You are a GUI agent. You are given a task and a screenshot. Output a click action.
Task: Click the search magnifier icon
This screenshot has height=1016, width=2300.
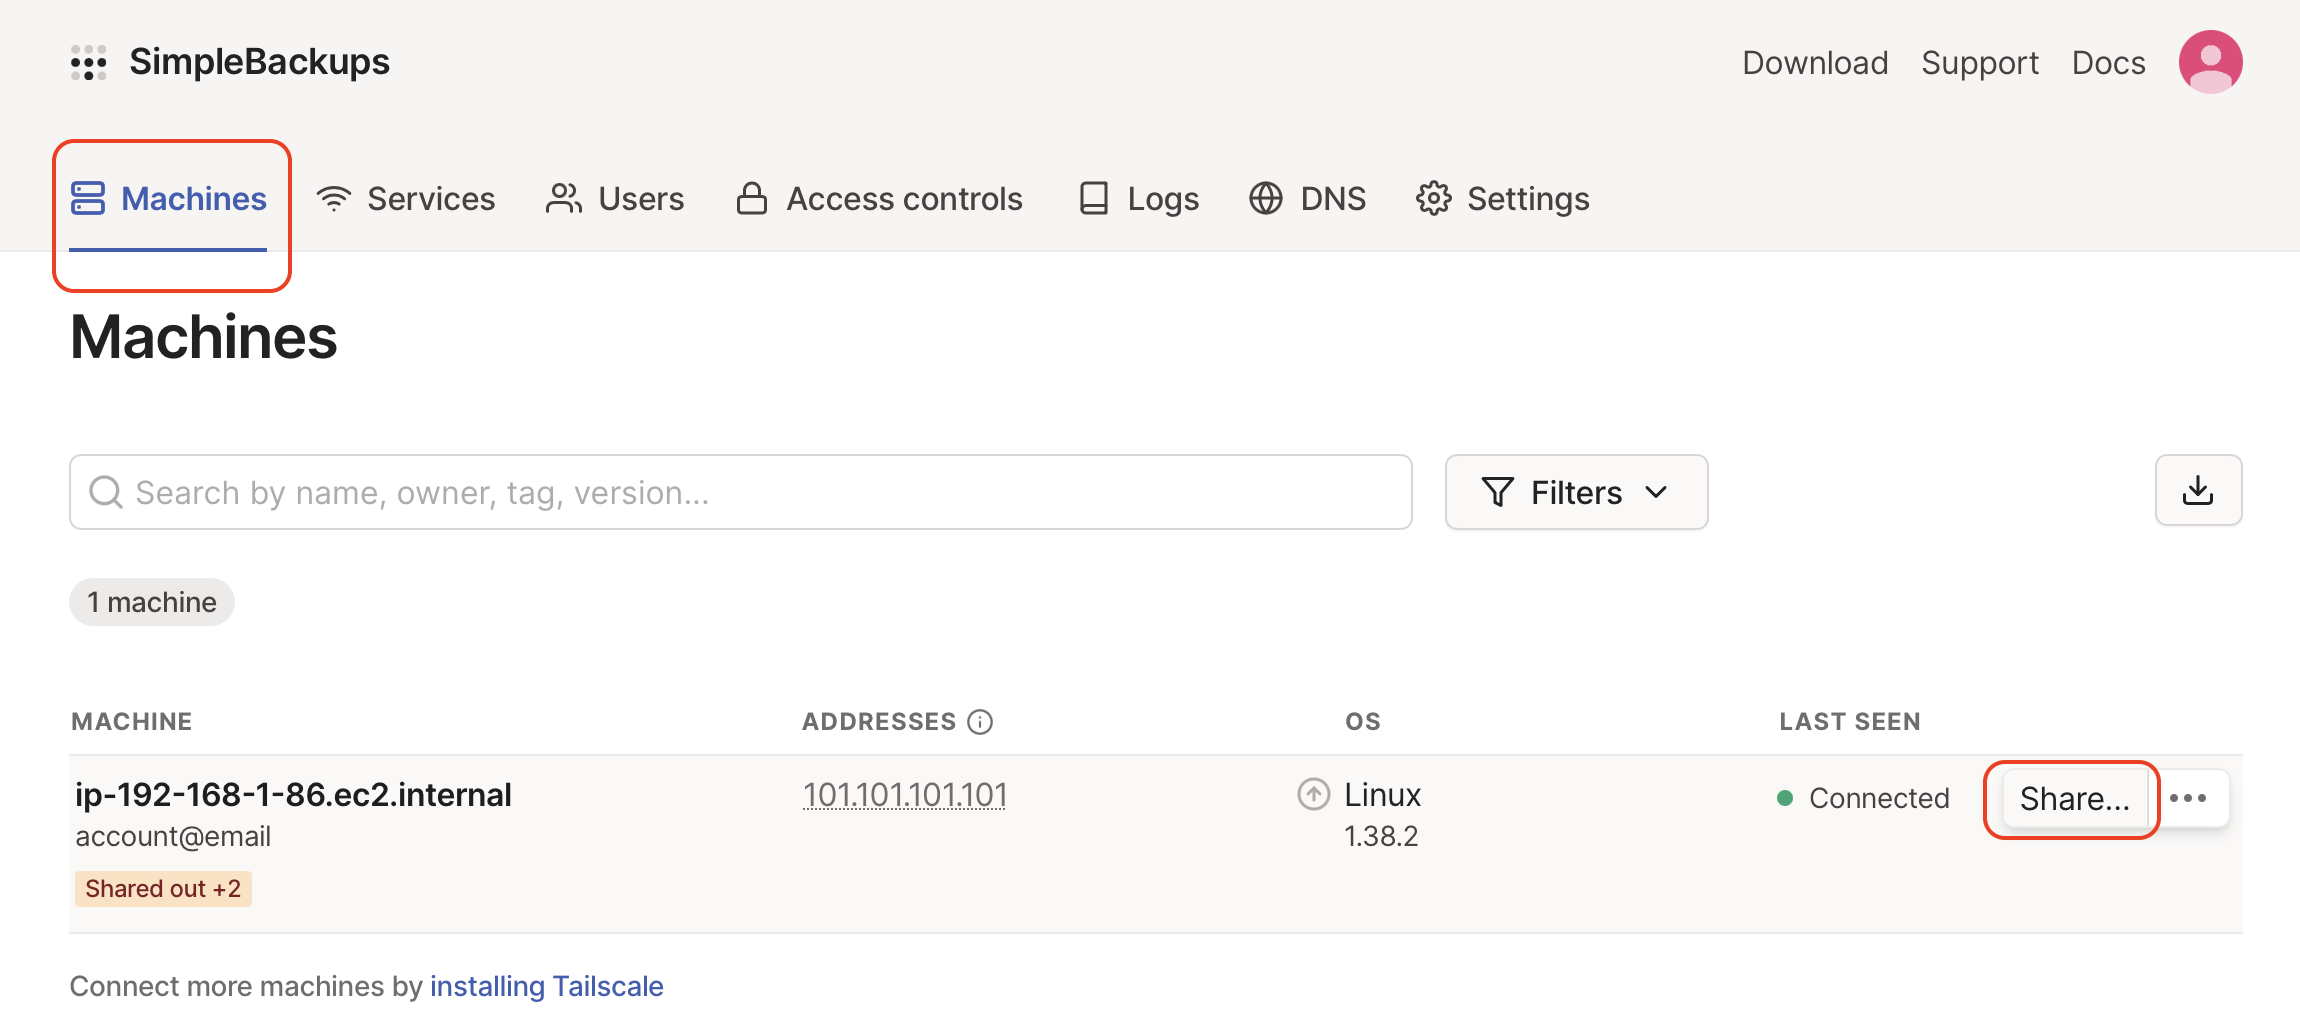point(106,491)
